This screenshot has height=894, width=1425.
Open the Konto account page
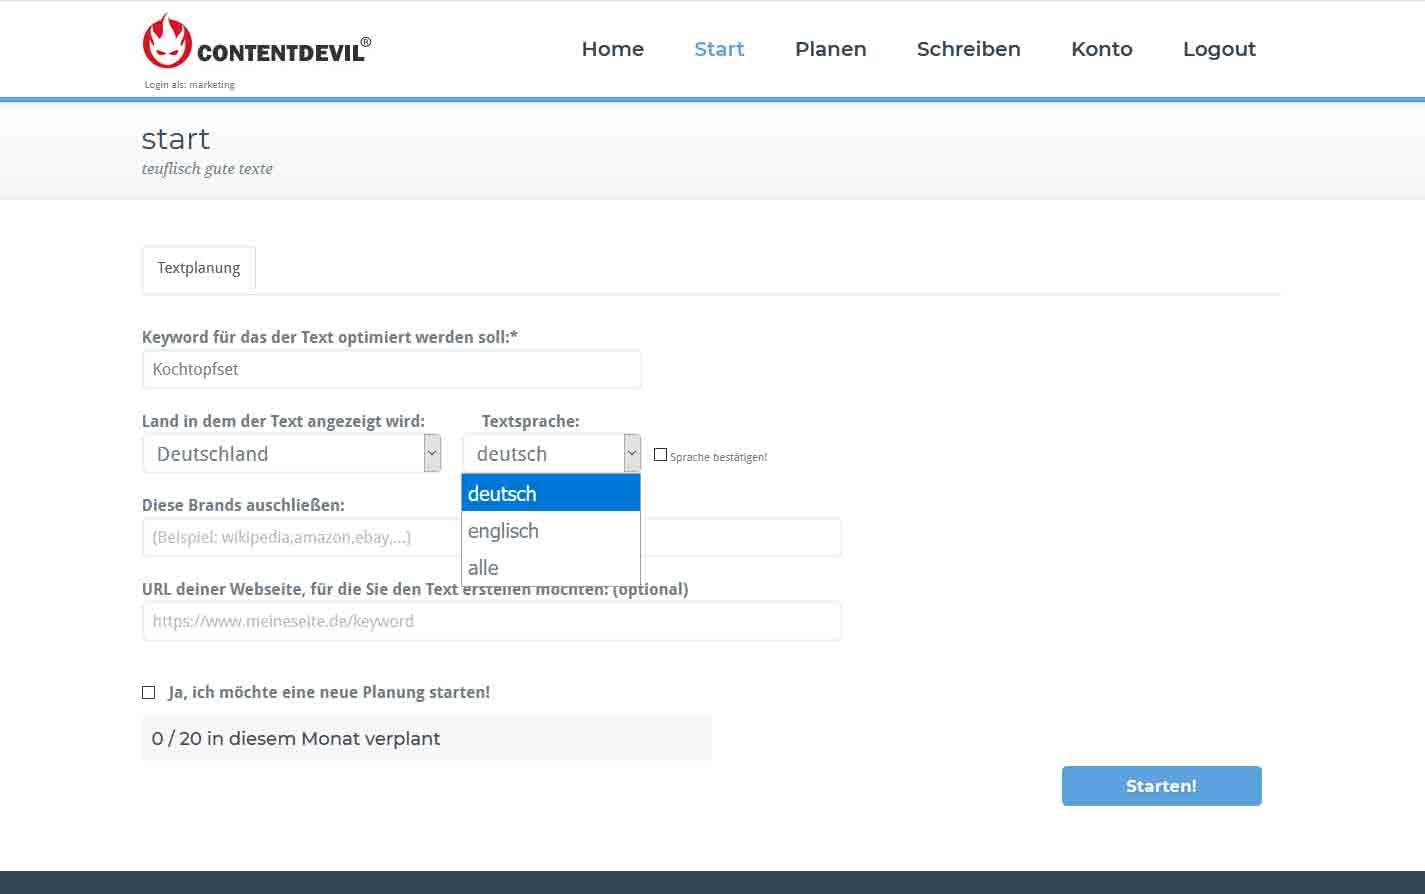pyautogui.click(x=1101, y=49)
